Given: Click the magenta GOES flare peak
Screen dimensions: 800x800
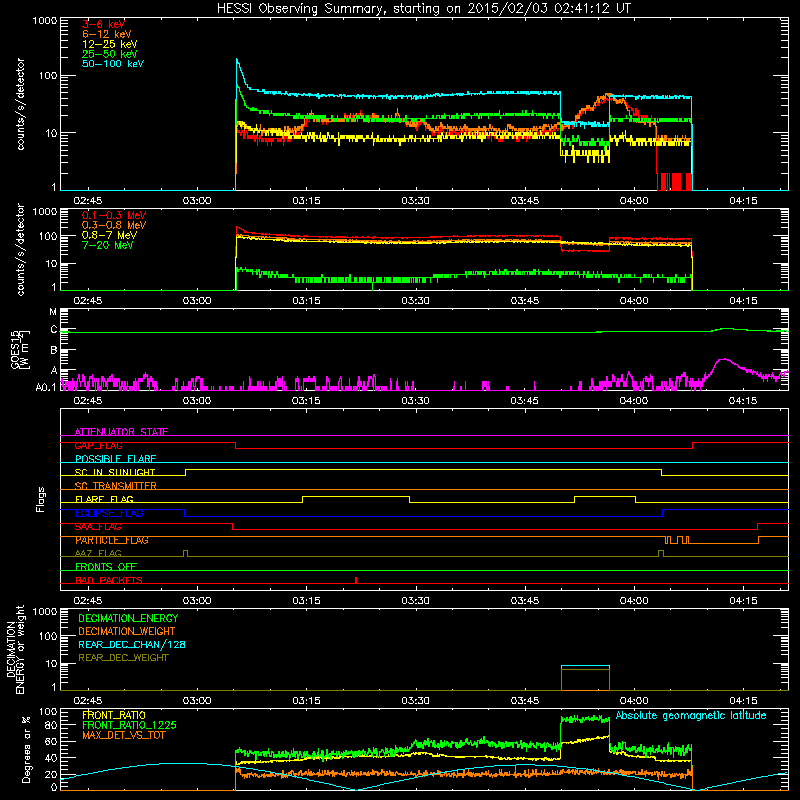Looking at the screenshot, I should pyautogui.click(x=723, y=360).
